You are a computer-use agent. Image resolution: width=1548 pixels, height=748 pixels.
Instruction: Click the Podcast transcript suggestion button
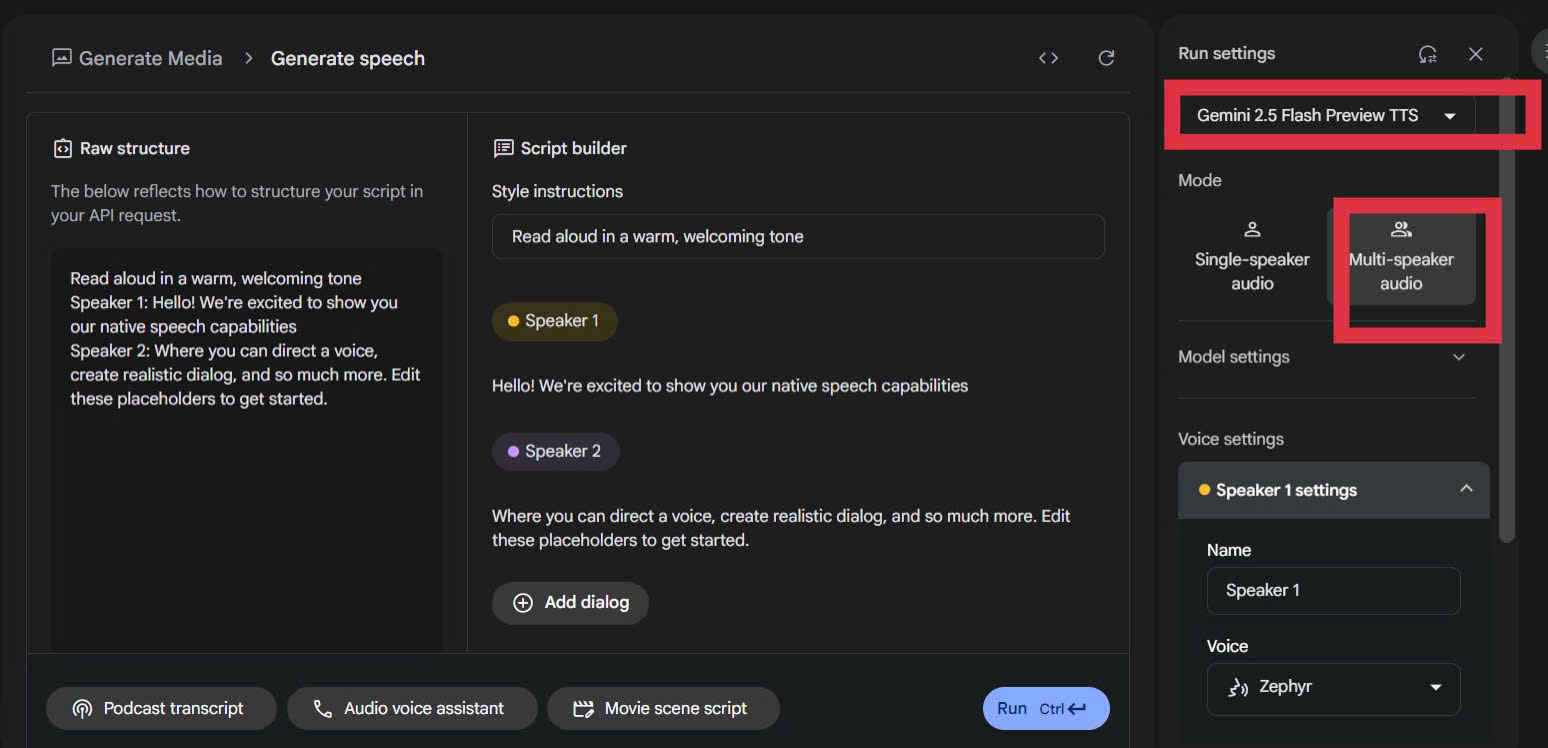tap(161, 708)
